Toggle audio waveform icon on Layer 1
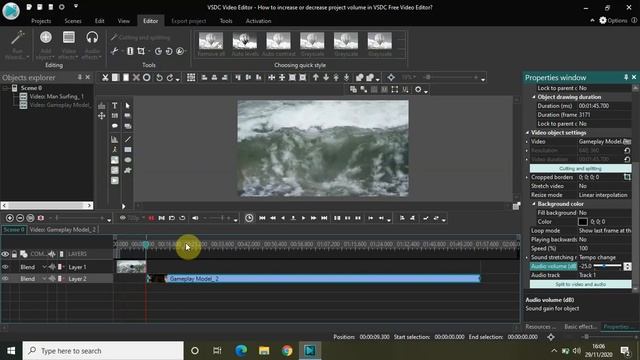 (52, 267)
